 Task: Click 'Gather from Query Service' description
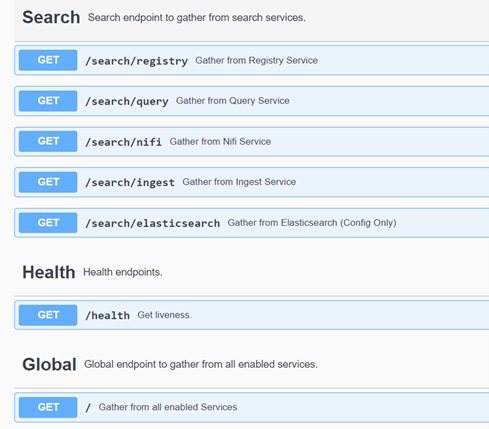click(x=233, y=101)
